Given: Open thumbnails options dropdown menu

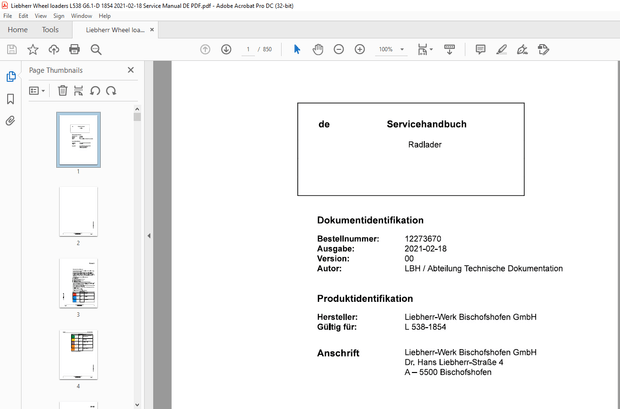Looking at the screenshot, I should click(x=37, y=91).
